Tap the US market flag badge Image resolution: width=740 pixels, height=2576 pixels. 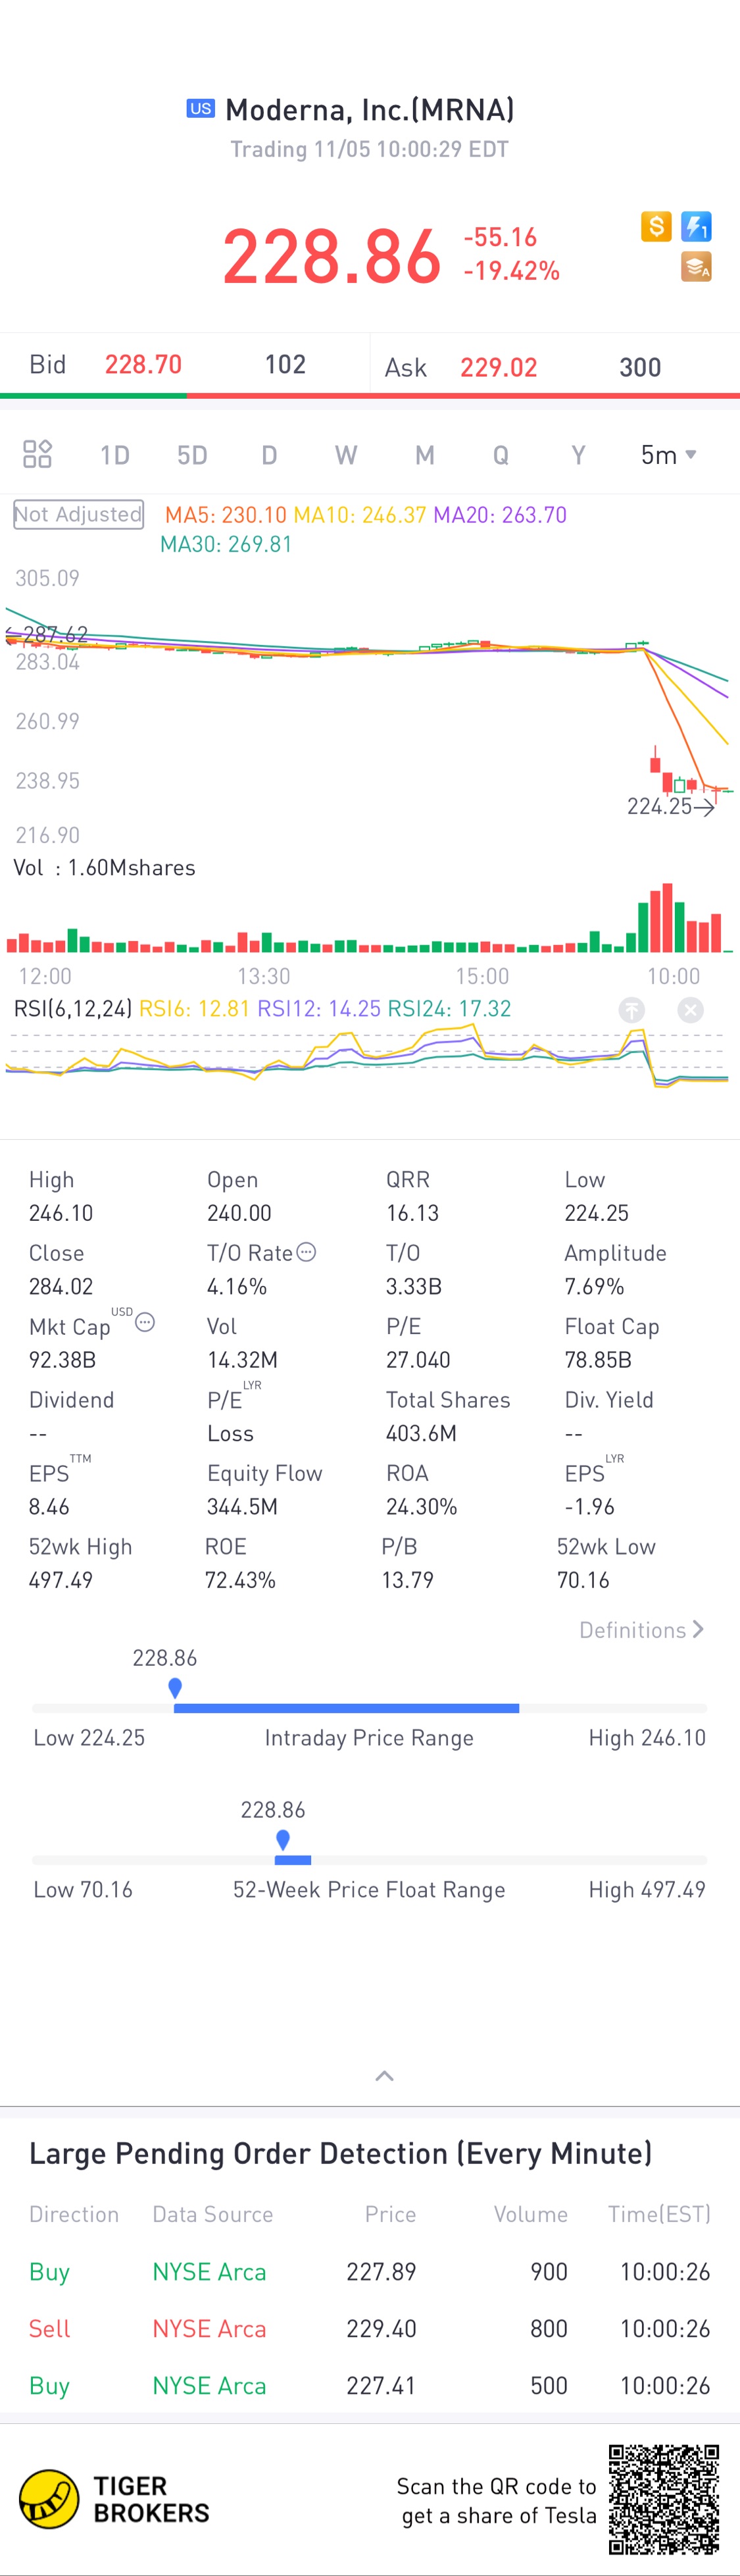[x=201, y=108]
